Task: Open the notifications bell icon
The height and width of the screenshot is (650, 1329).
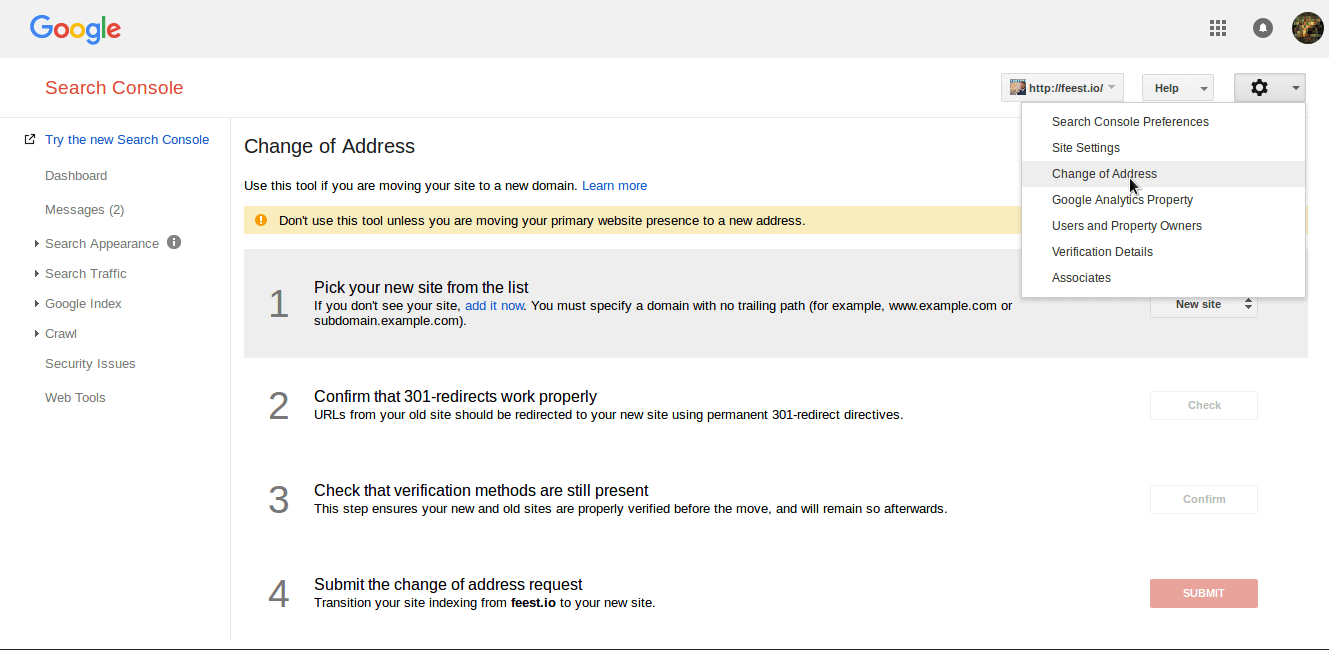Action: click(1263, 28)
